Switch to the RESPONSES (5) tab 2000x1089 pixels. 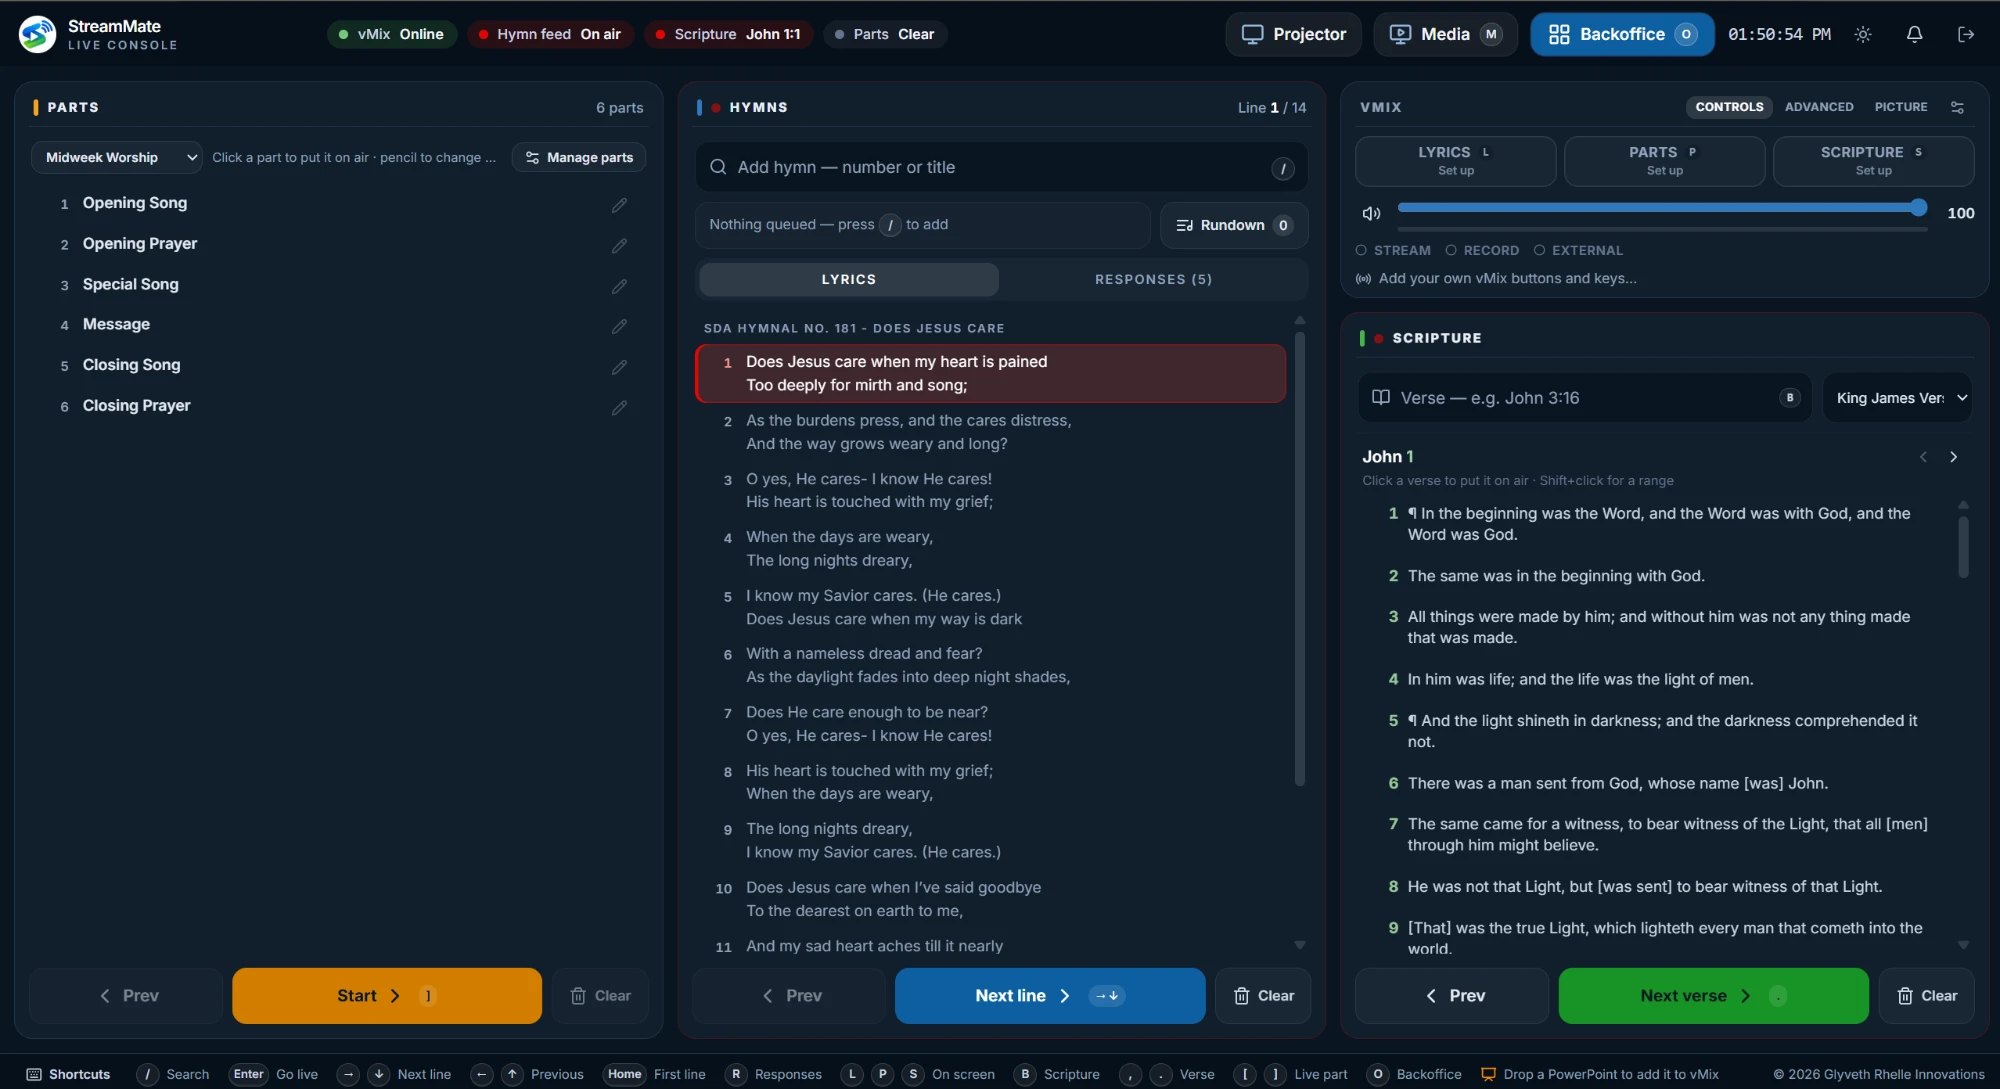click(x=1153, y=280)
